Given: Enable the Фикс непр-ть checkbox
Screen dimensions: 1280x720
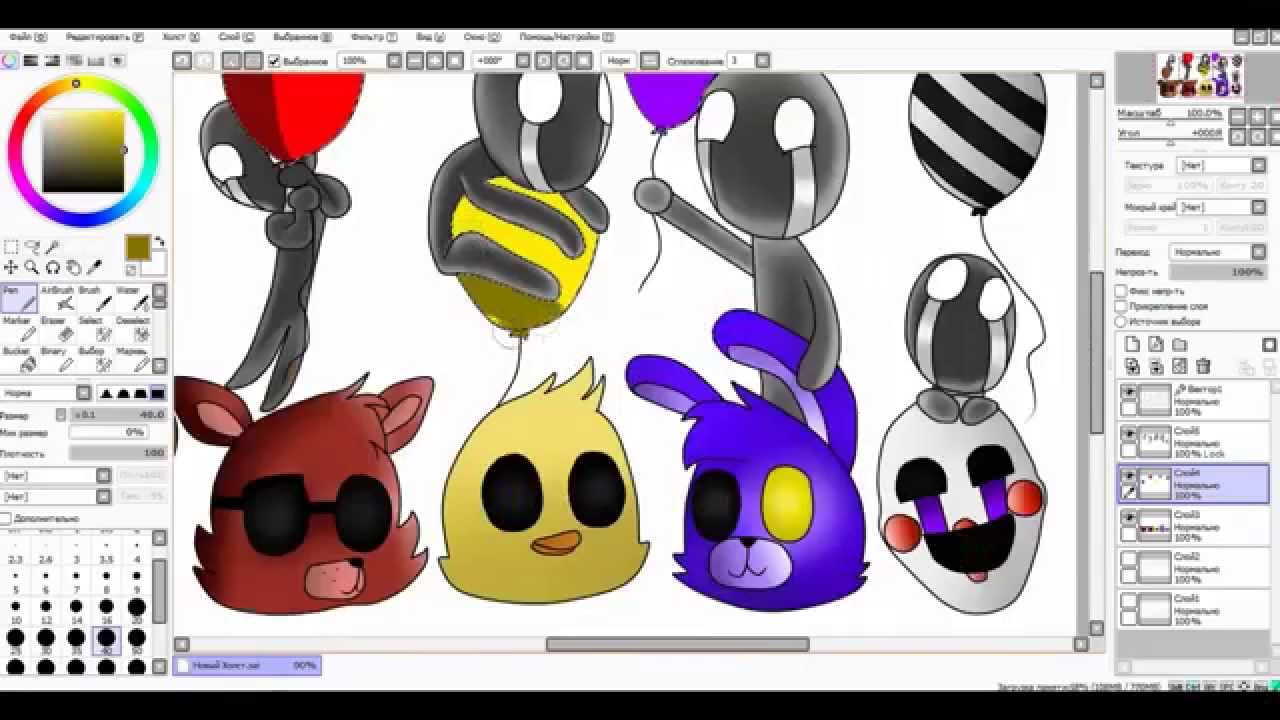Looking at the screenshot, I should (x=1122, y=291).
